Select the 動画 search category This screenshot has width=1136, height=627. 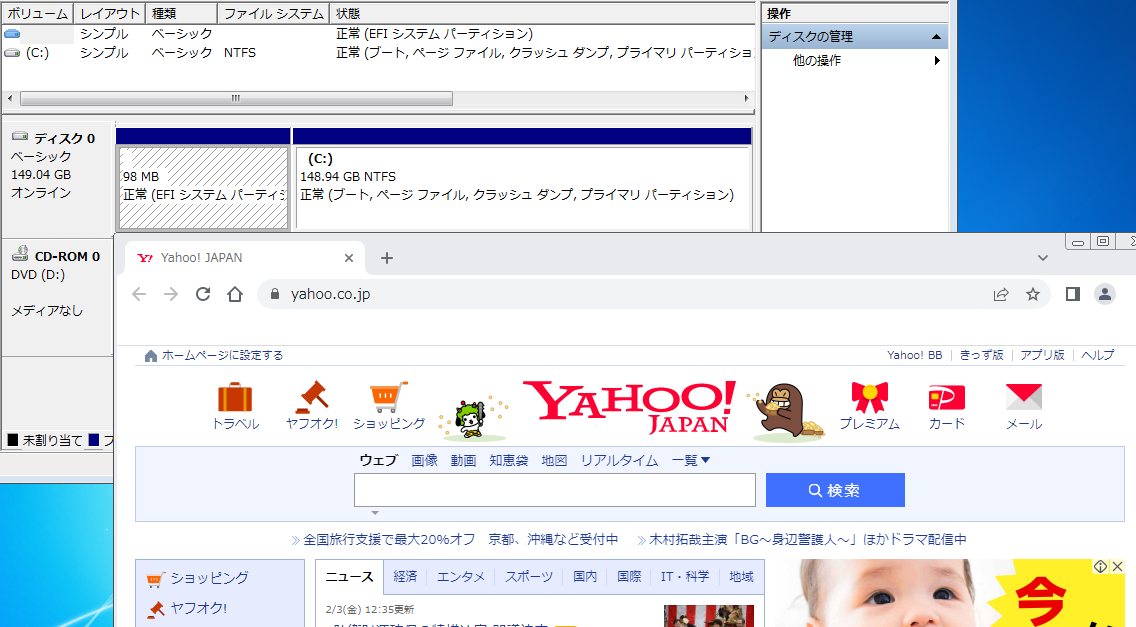463,460
